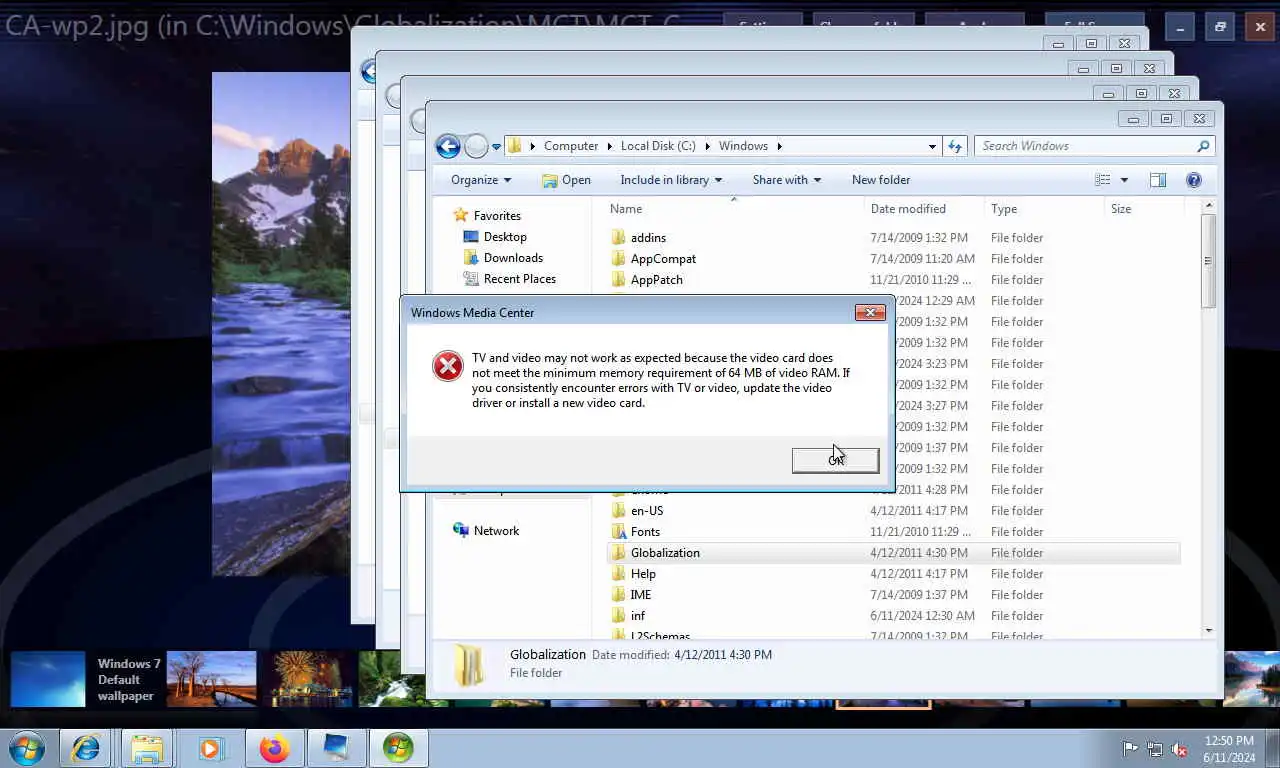The height and width of the screenshot is (768, 1280).
Task: Sort files by the Date modified column
Action: (923, 209)
